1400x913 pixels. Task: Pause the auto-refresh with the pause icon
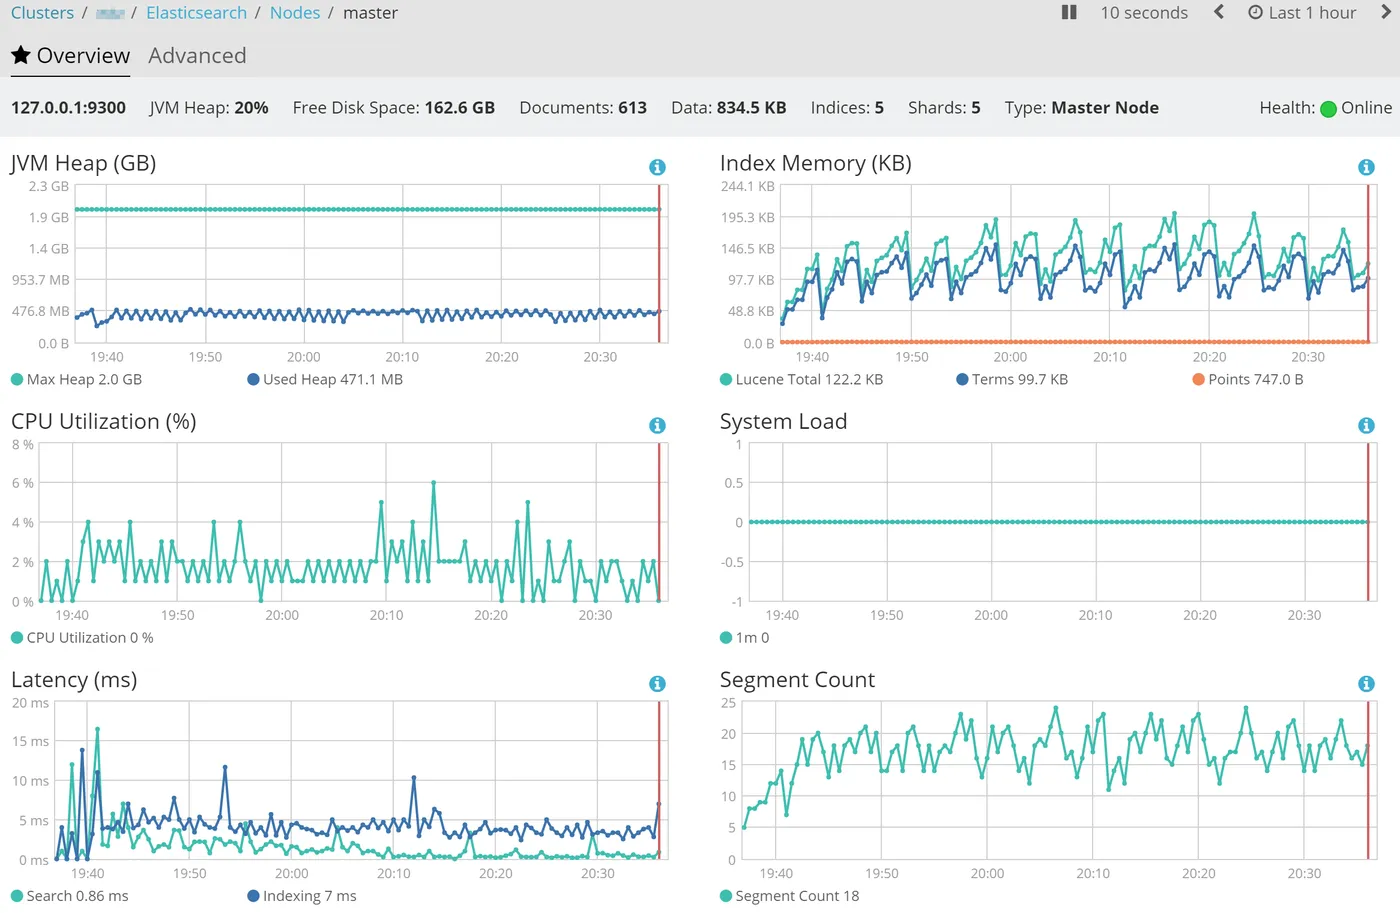click(x=1069, y=12)
